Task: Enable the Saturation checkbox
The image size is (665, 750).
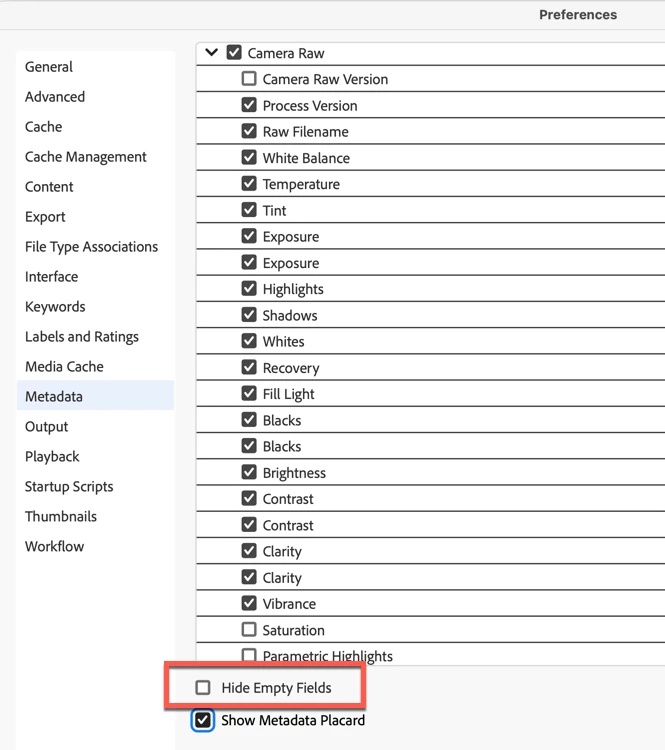Action: coord(249,629)
